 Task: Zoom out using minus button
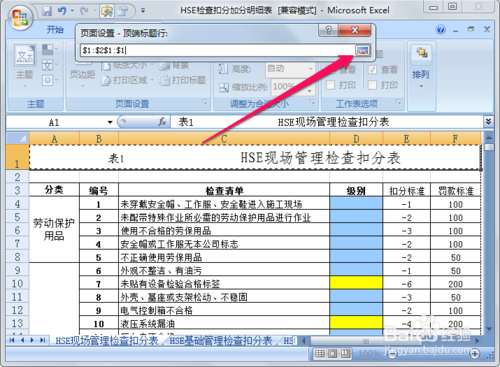click(393, 354)
